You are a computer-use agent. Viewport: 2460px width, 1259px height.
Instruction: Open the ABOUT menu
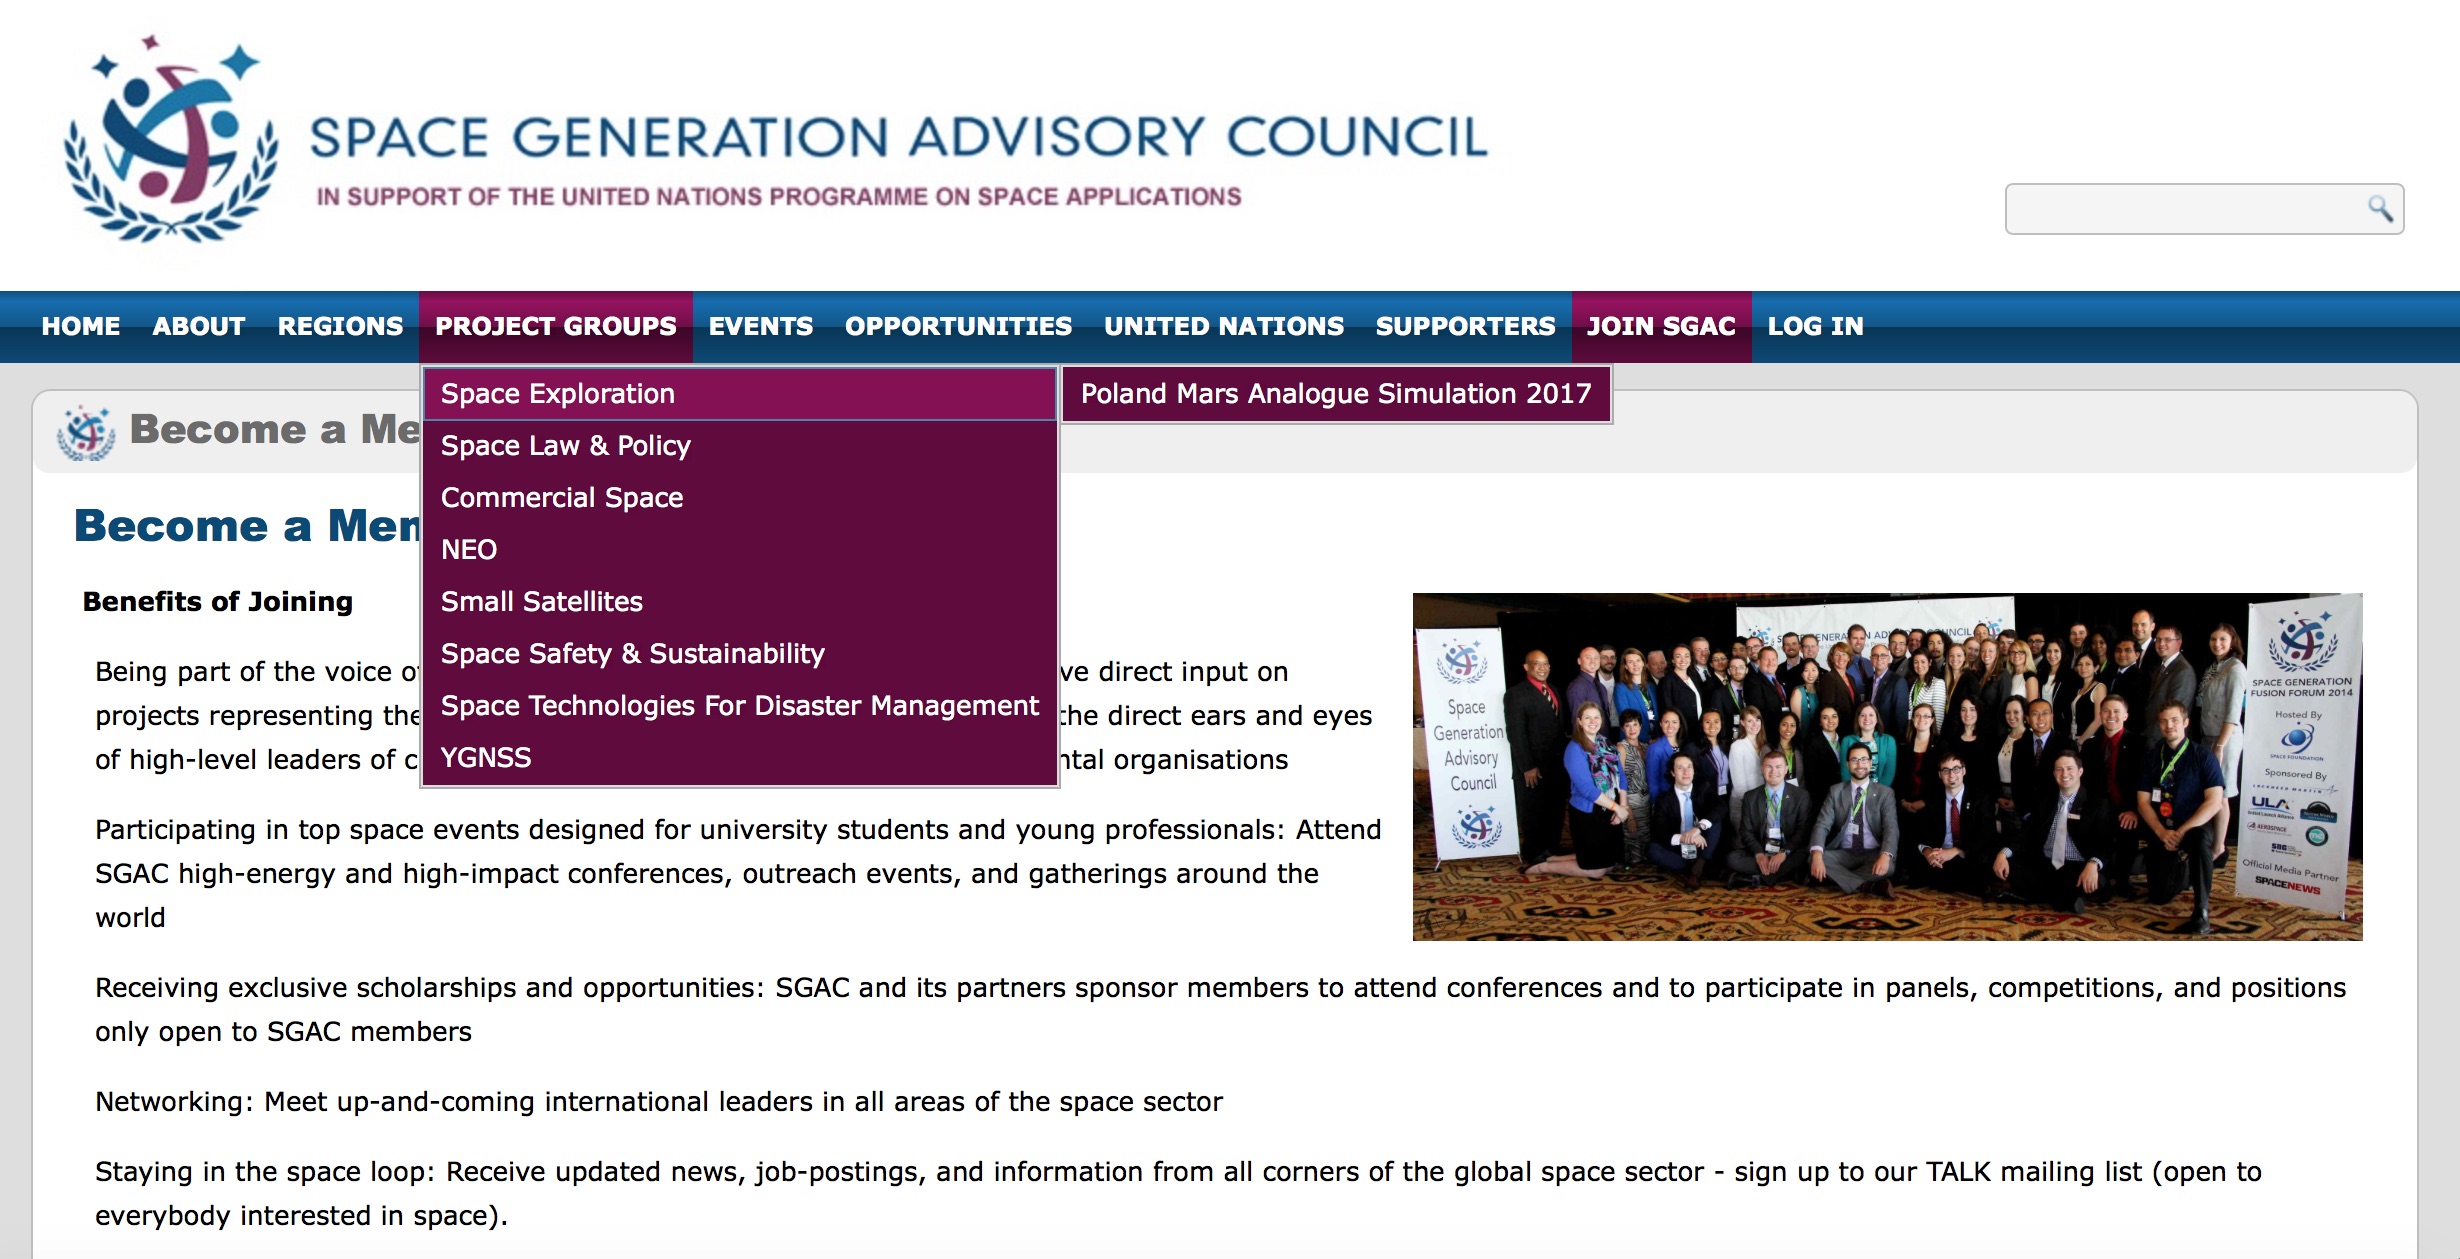(199, 326)
